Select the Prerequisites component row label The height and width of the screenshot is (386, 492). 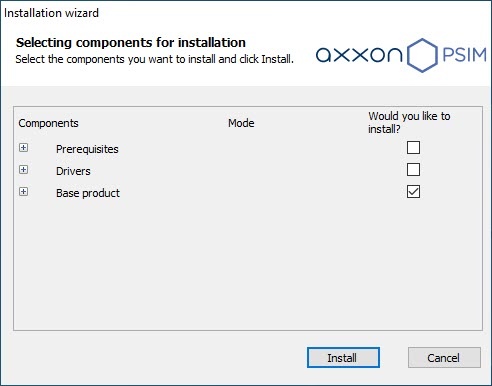(x=87, y=149)
